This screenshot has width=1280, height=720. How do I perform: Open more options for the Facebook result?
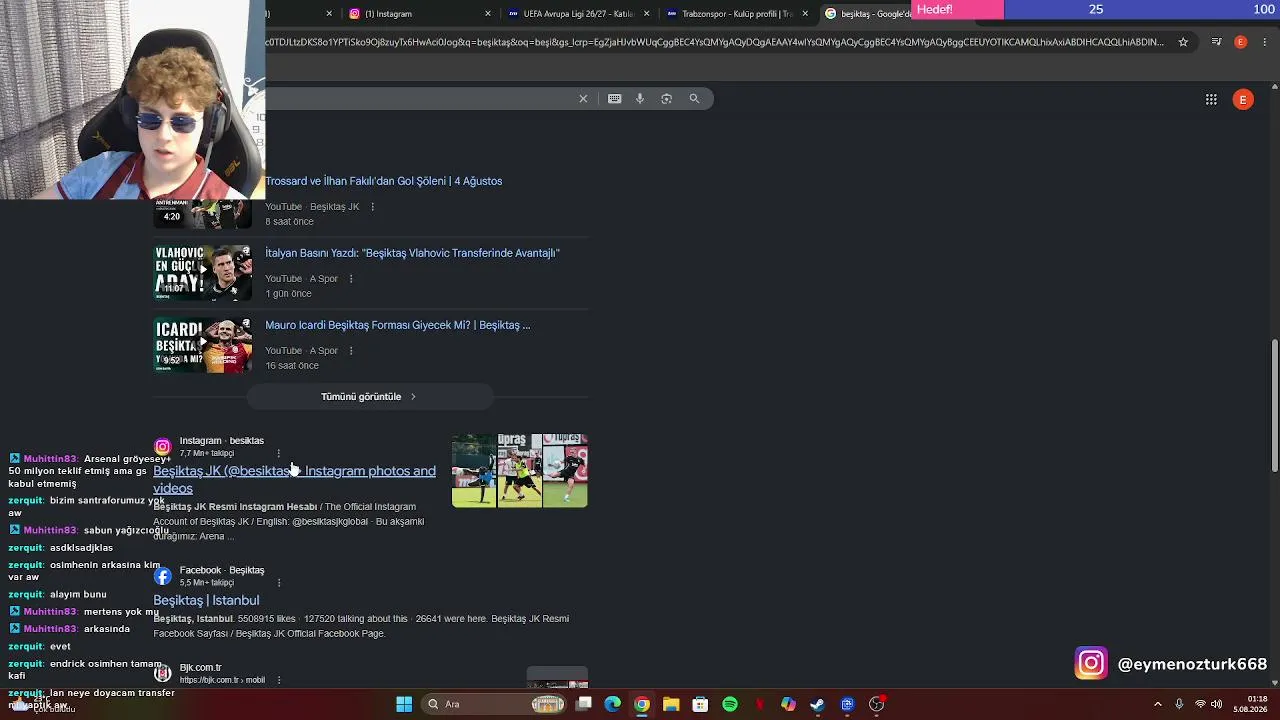(278, 582)
